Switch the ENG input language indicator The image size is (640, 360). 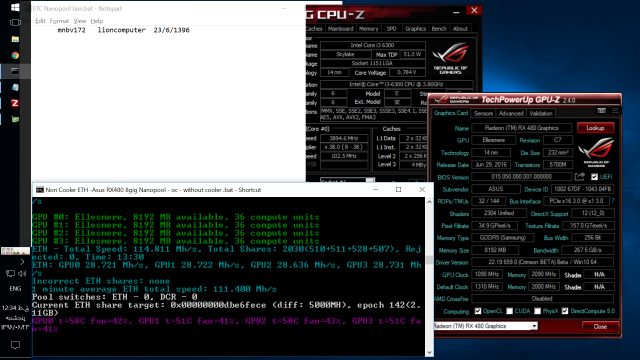pyautogui.click(x=15, y=289)
